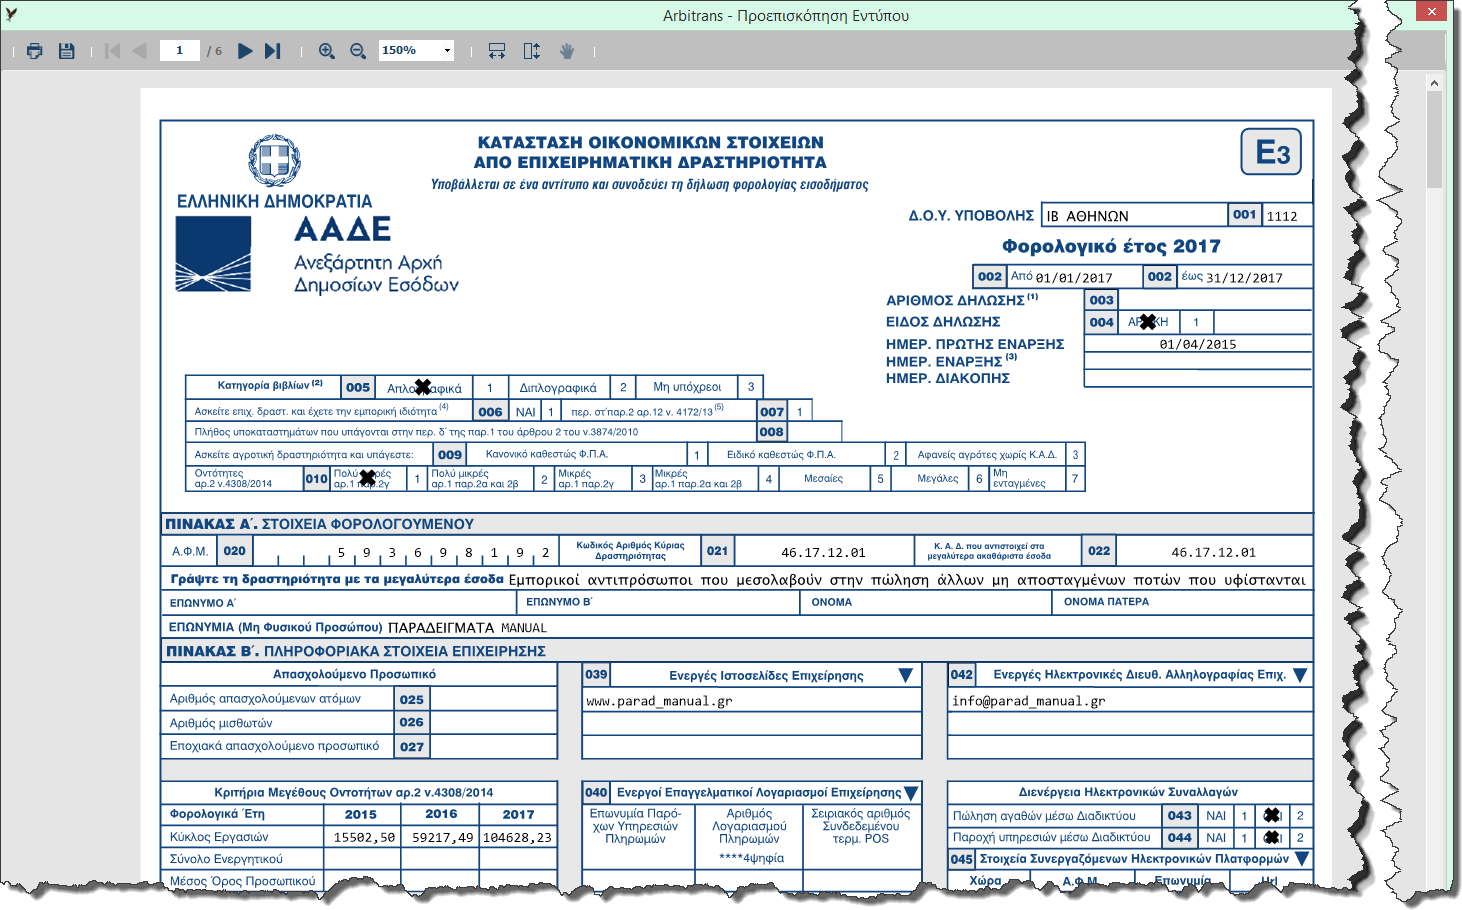The image size is (1462, 910).
Task: Click the Δ.Ο.Υ. value ΙΒ ΑΘΗΝΩΝ
Action: (1087, 216)
